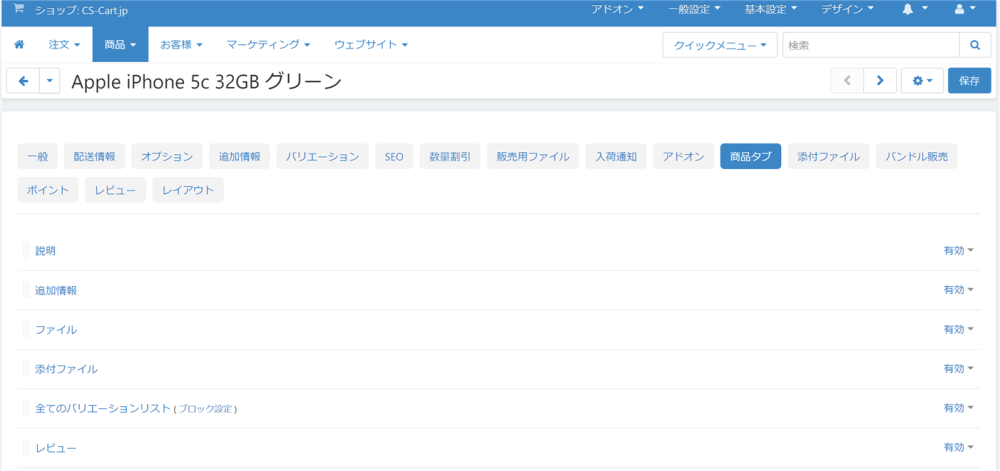Select the 商品タブ tab
The width and height of the screenshot is (1000, 471).
(x=751, y=156)
